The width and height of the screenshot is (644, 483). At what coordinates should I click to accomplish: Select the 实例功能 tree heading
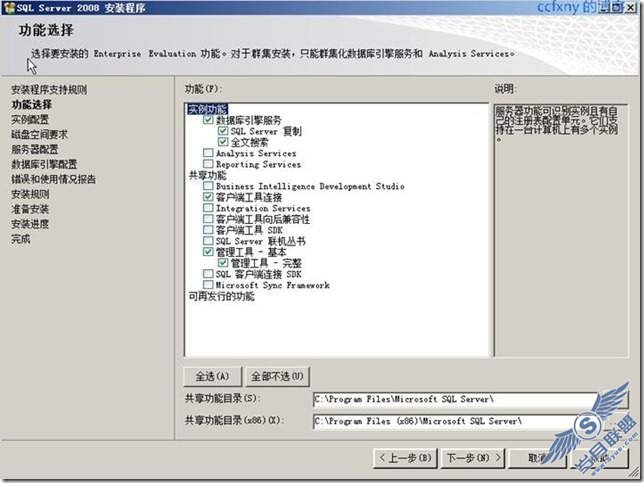[x=207, y=109]
